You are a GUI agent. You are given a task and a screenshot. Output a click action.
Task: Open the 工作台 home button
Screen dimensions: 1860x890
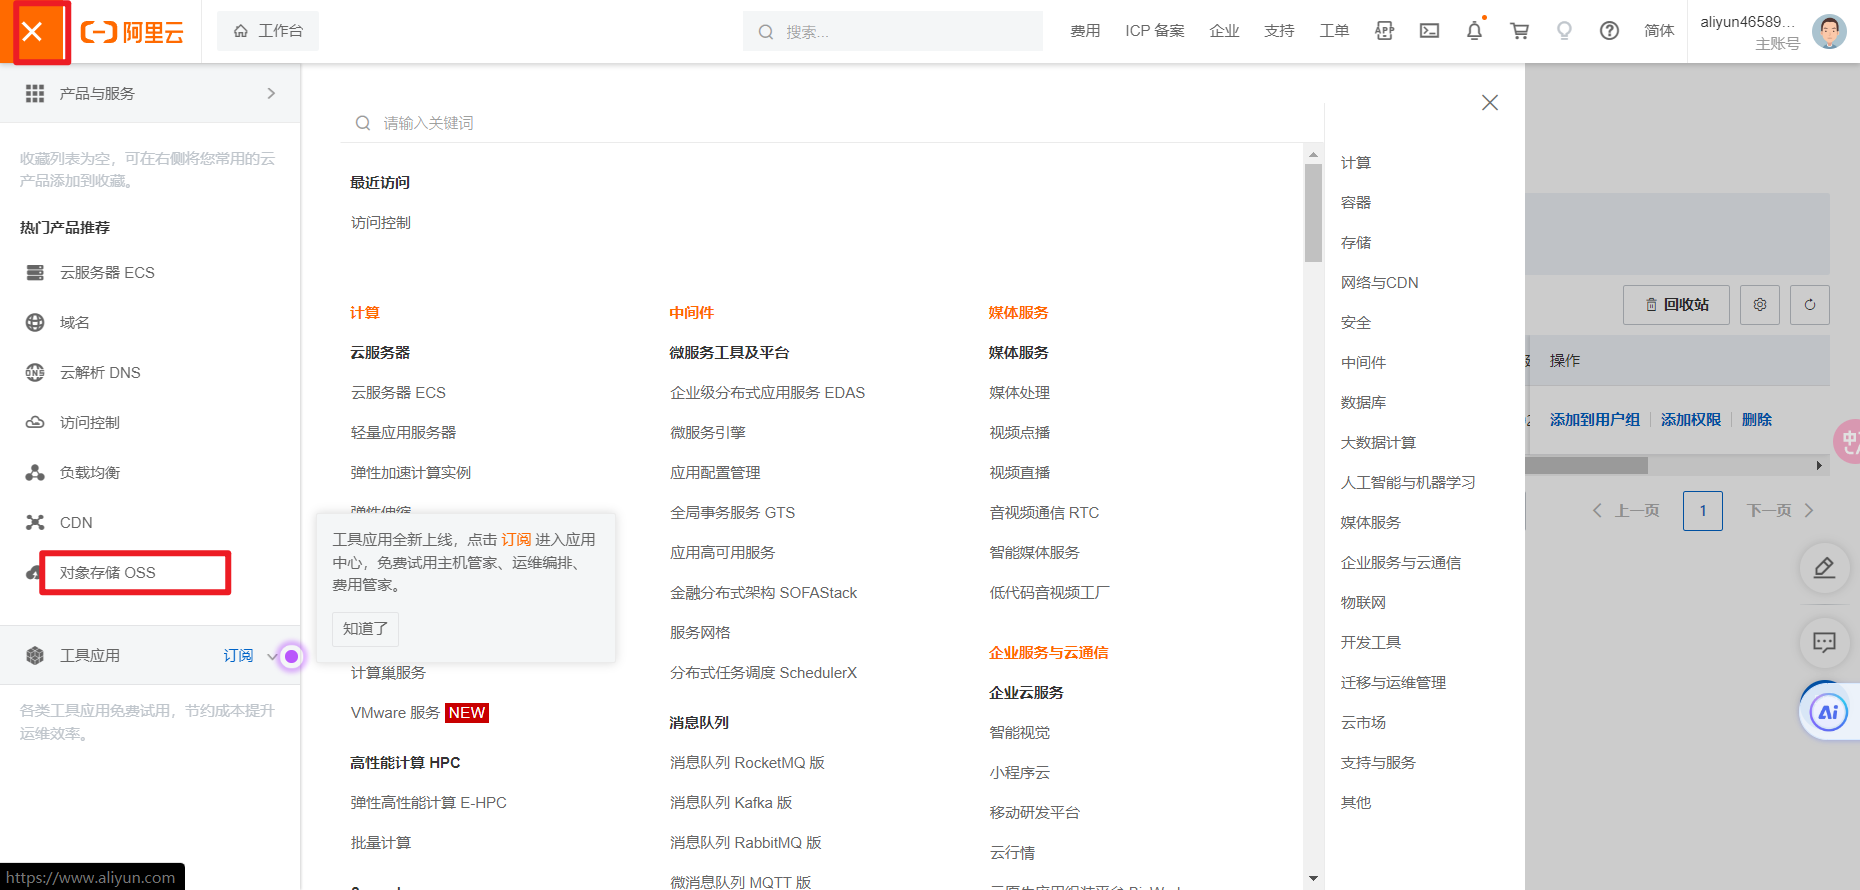pos(268,31)
